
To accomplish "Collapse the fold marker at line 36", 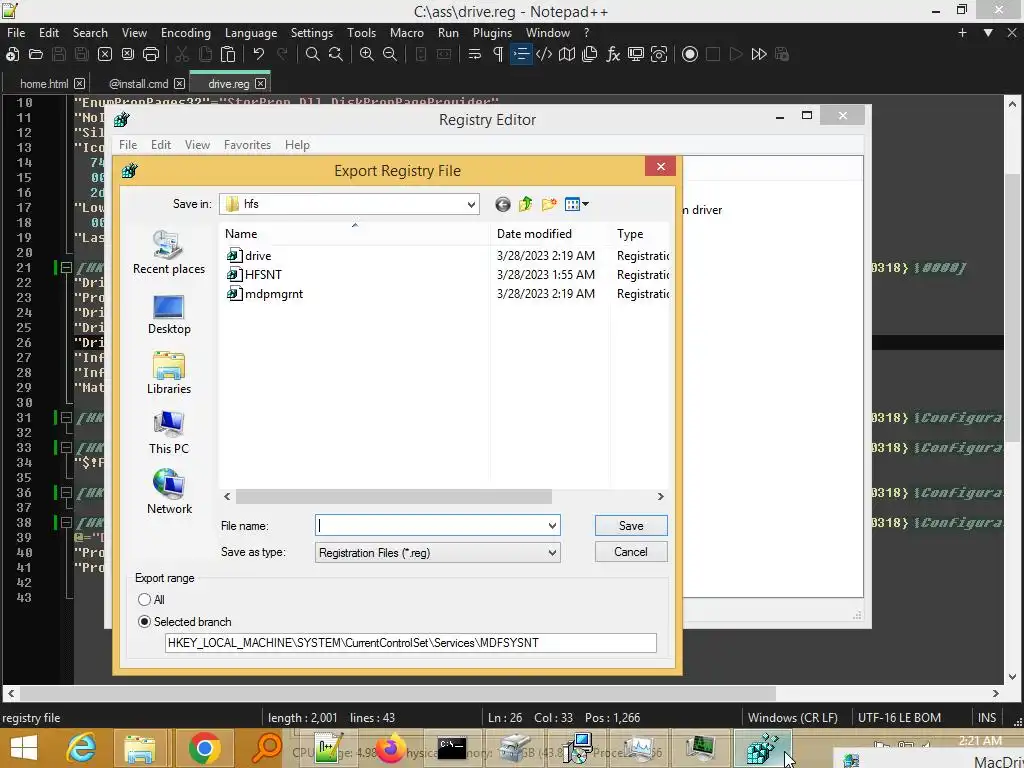I will tap(66, 493).
